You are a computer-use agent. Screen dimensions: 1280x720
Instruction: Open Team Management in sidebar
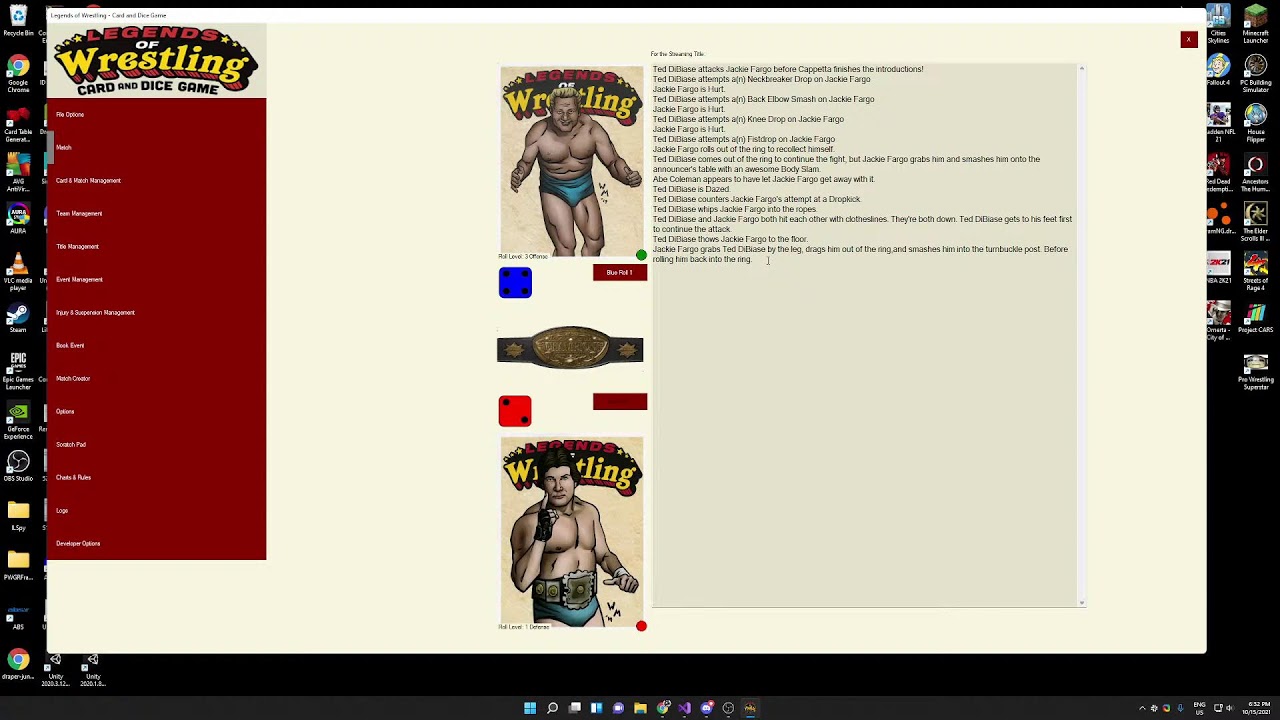point(79,214)
